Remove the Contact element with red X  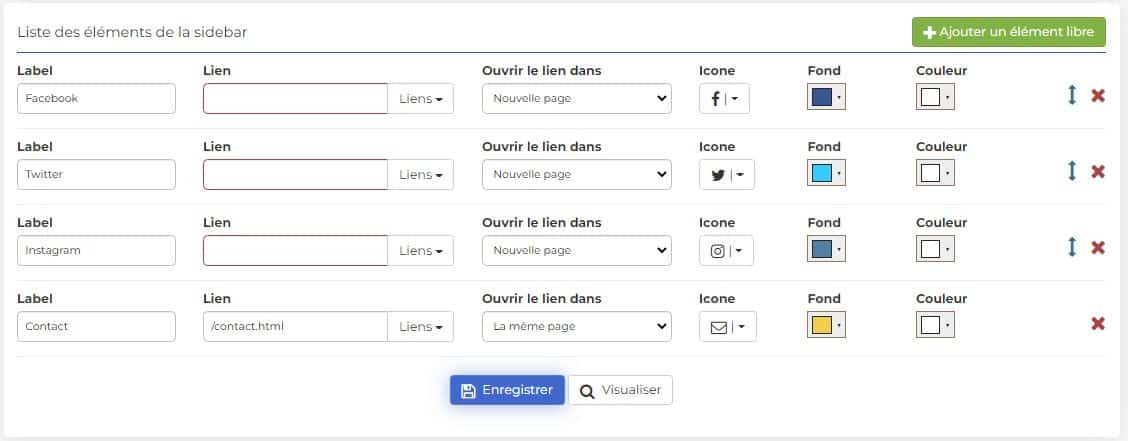point(1098,324)
